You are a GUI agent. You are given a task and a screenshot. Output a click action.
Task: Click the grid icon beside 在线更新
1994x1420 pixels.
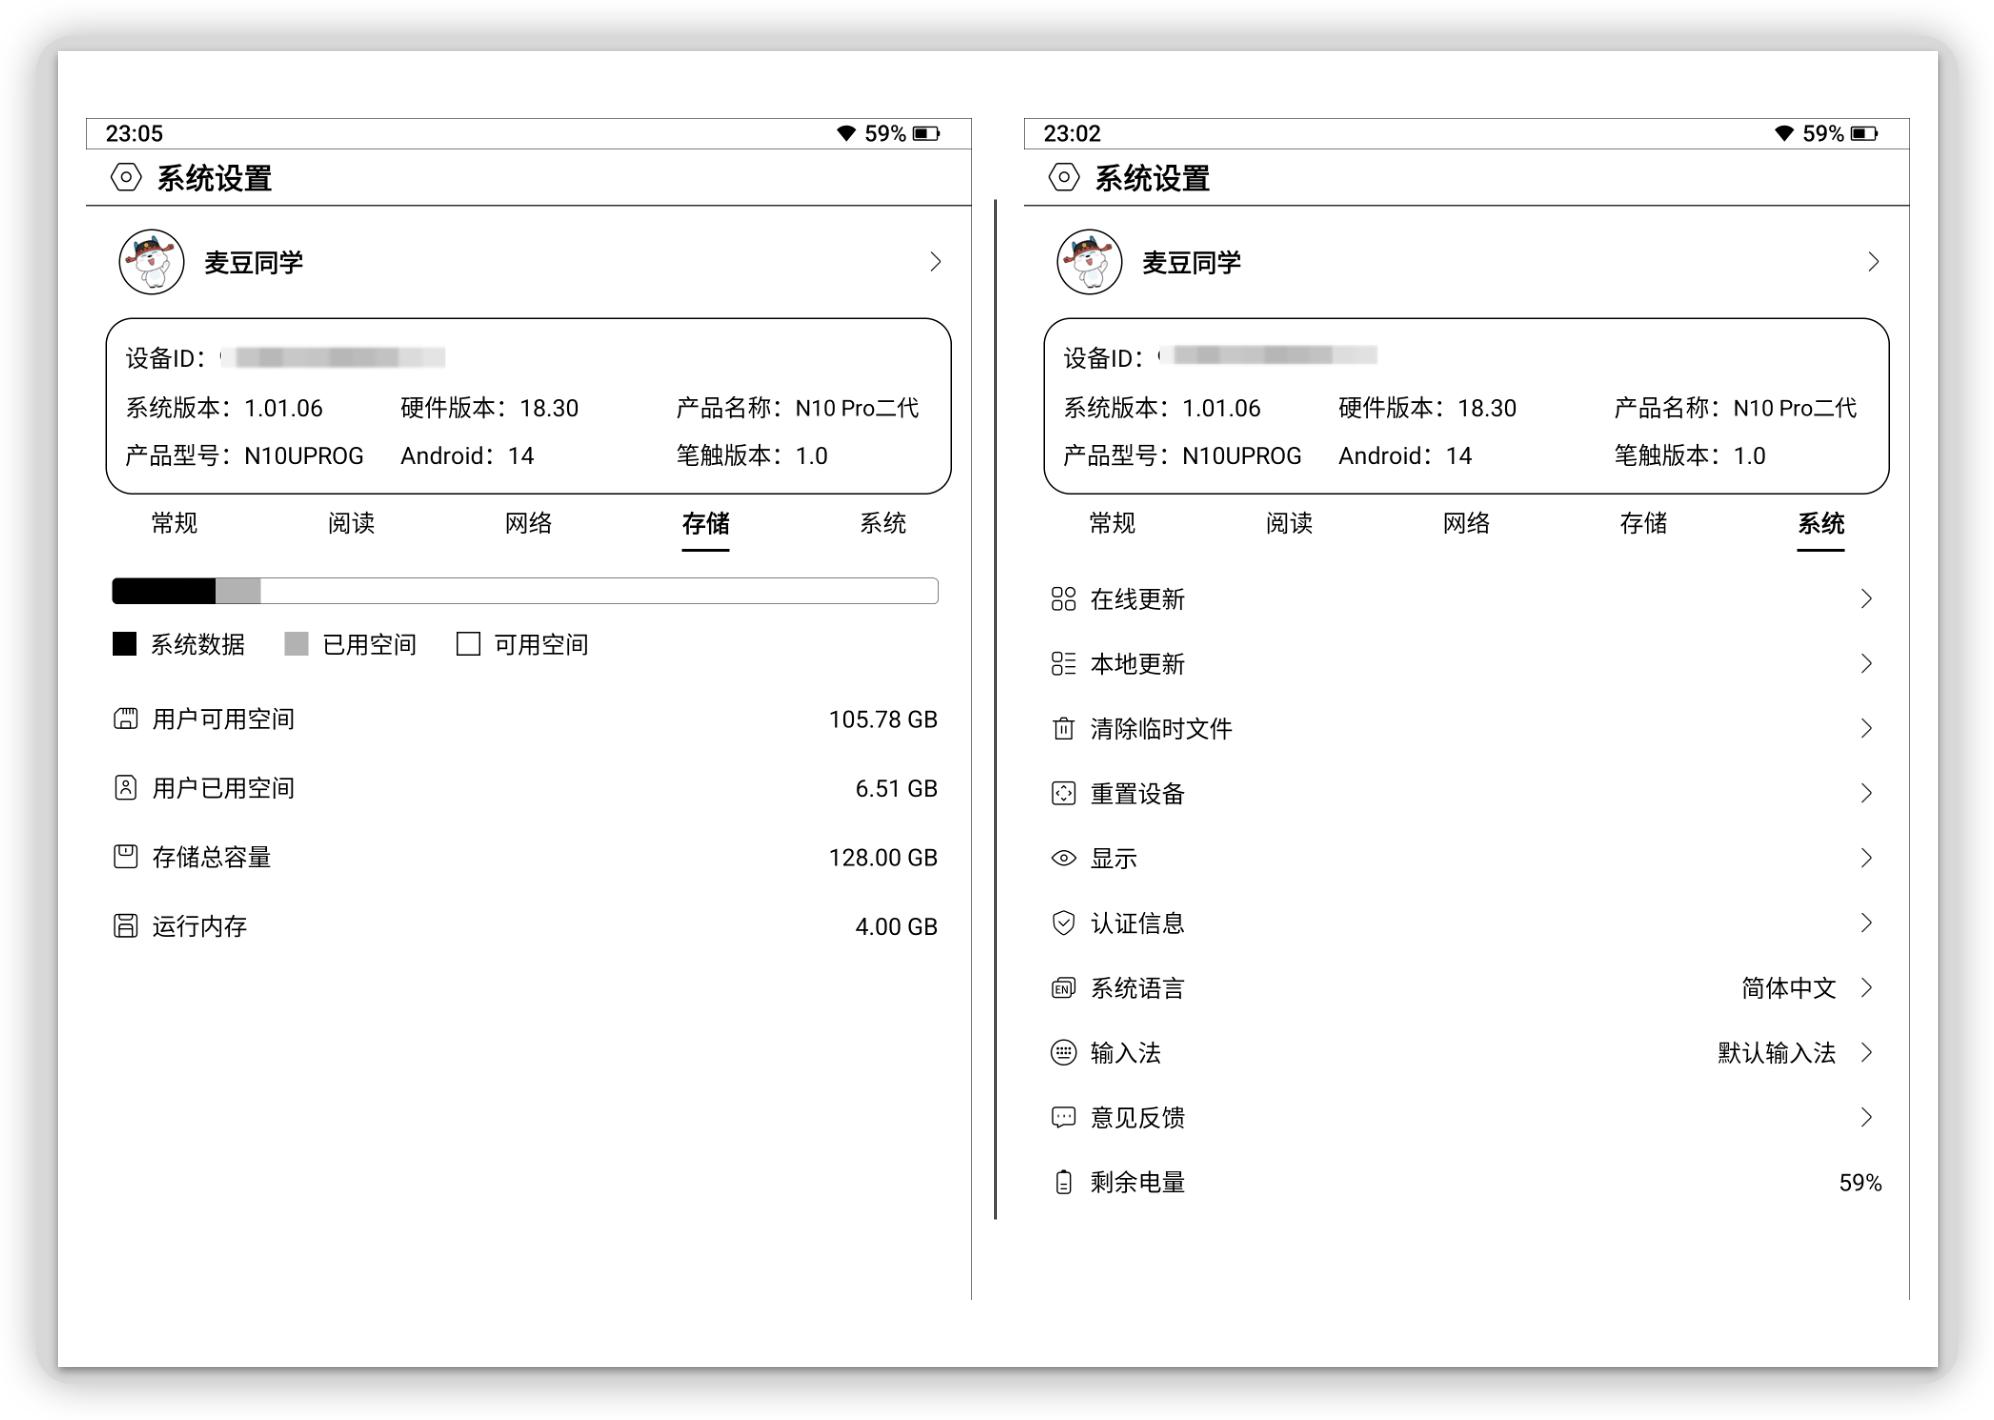point(1063,599)
